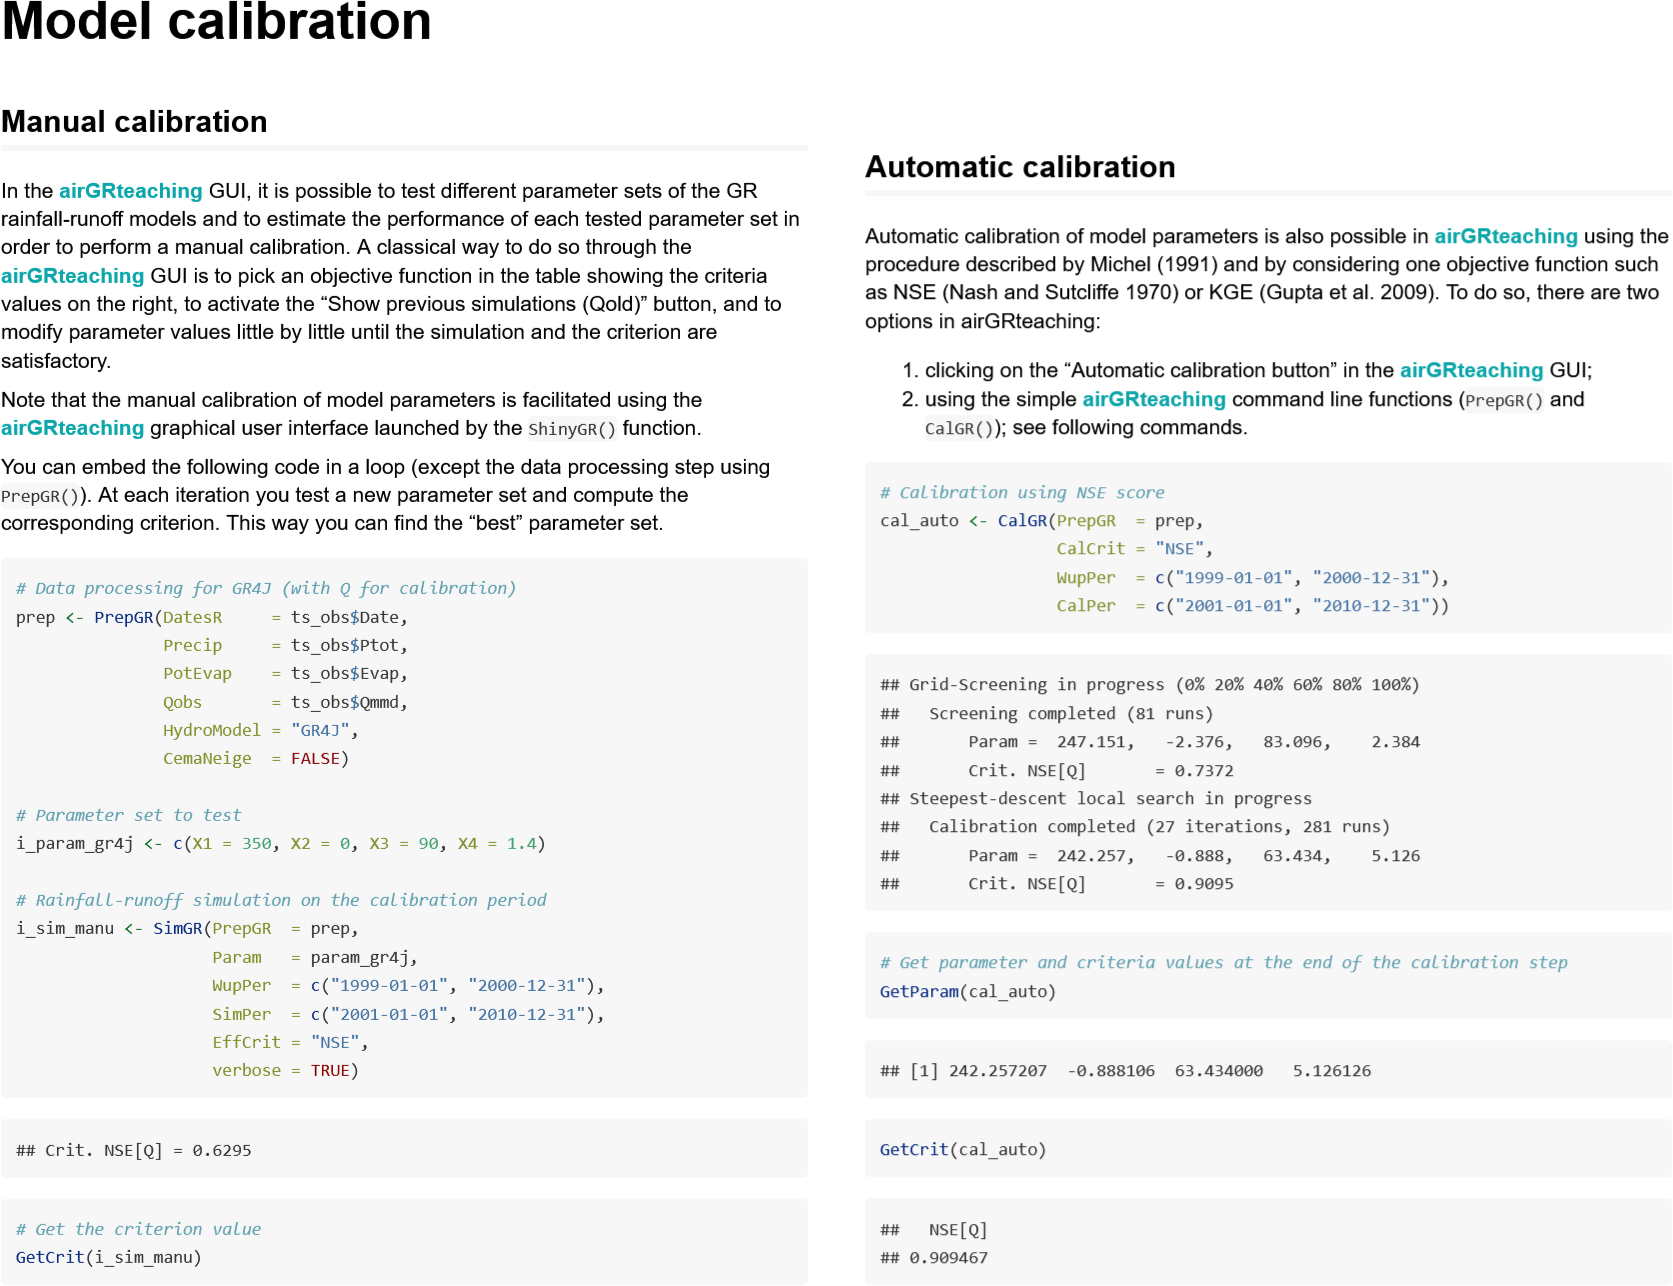Click airGRteaching link before 'GUI is to pick'

72,276
